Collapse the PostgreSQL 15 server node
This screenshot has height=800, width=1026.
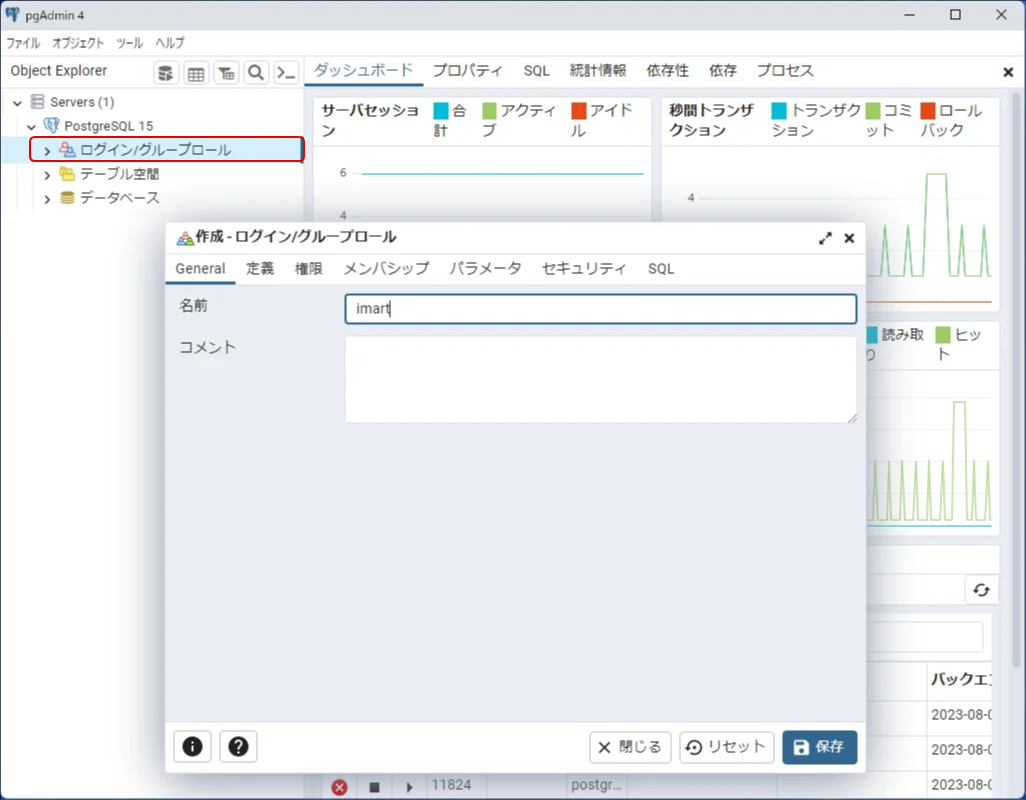32,127
